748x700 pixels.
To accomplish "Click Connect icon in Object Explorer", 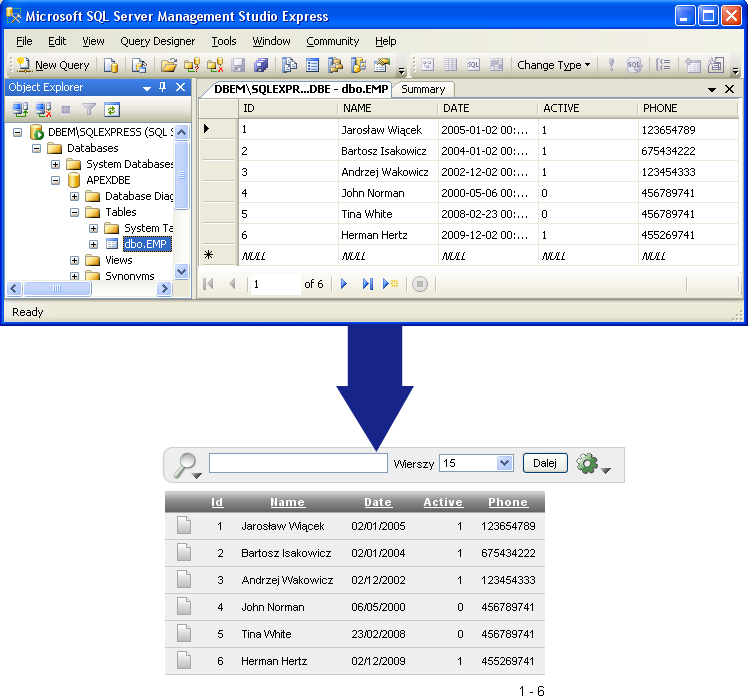I will click(x=20, y=110).
